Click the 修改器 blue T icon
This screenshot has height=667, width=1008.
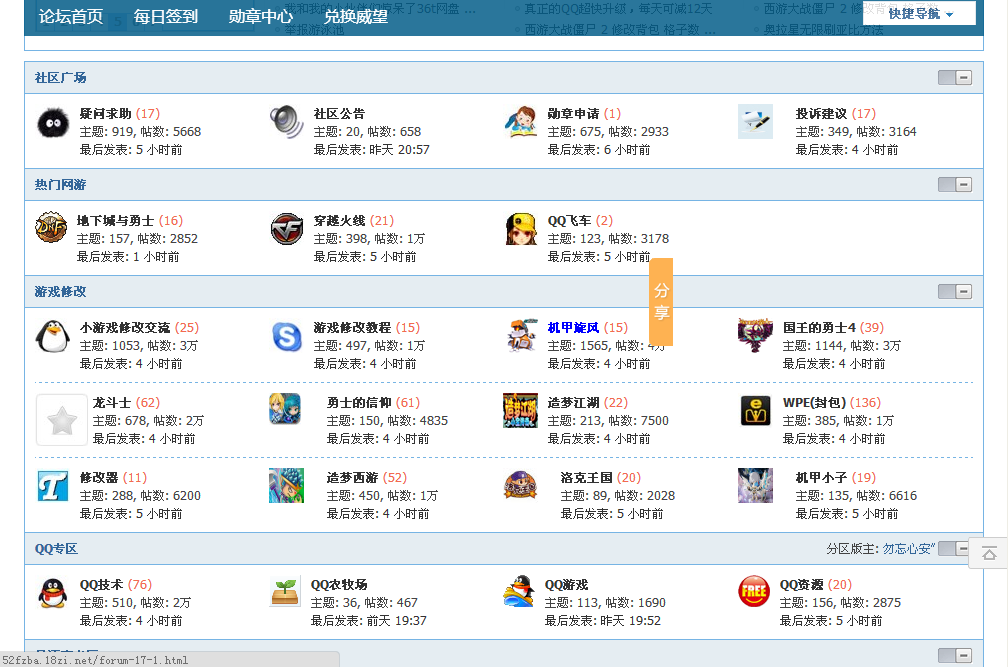(52, 486)
